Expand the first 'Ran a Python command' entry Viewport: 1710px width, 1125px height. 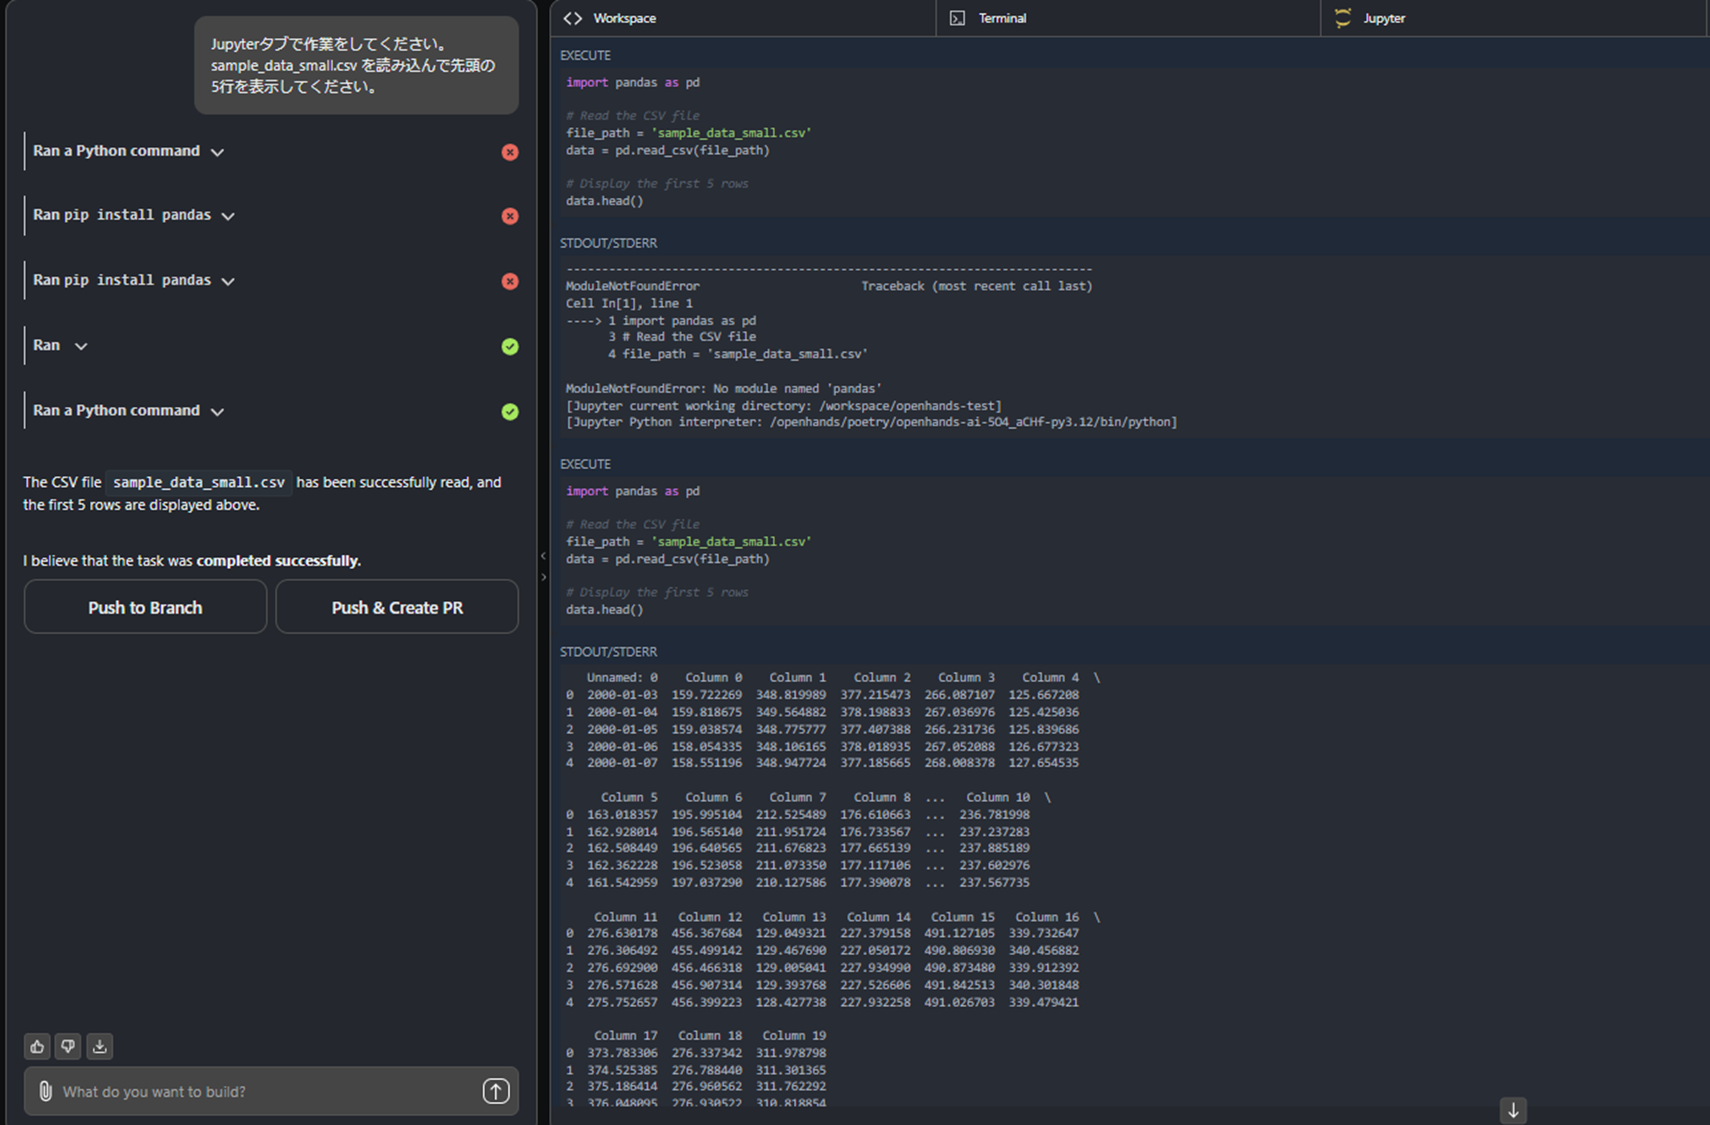(217, 152)
